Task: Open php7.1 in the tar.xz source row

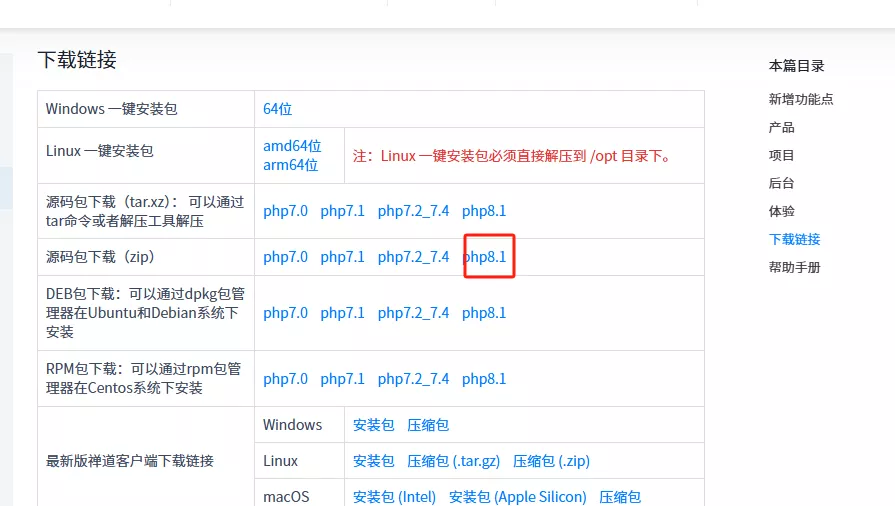Action: point(342,211)
